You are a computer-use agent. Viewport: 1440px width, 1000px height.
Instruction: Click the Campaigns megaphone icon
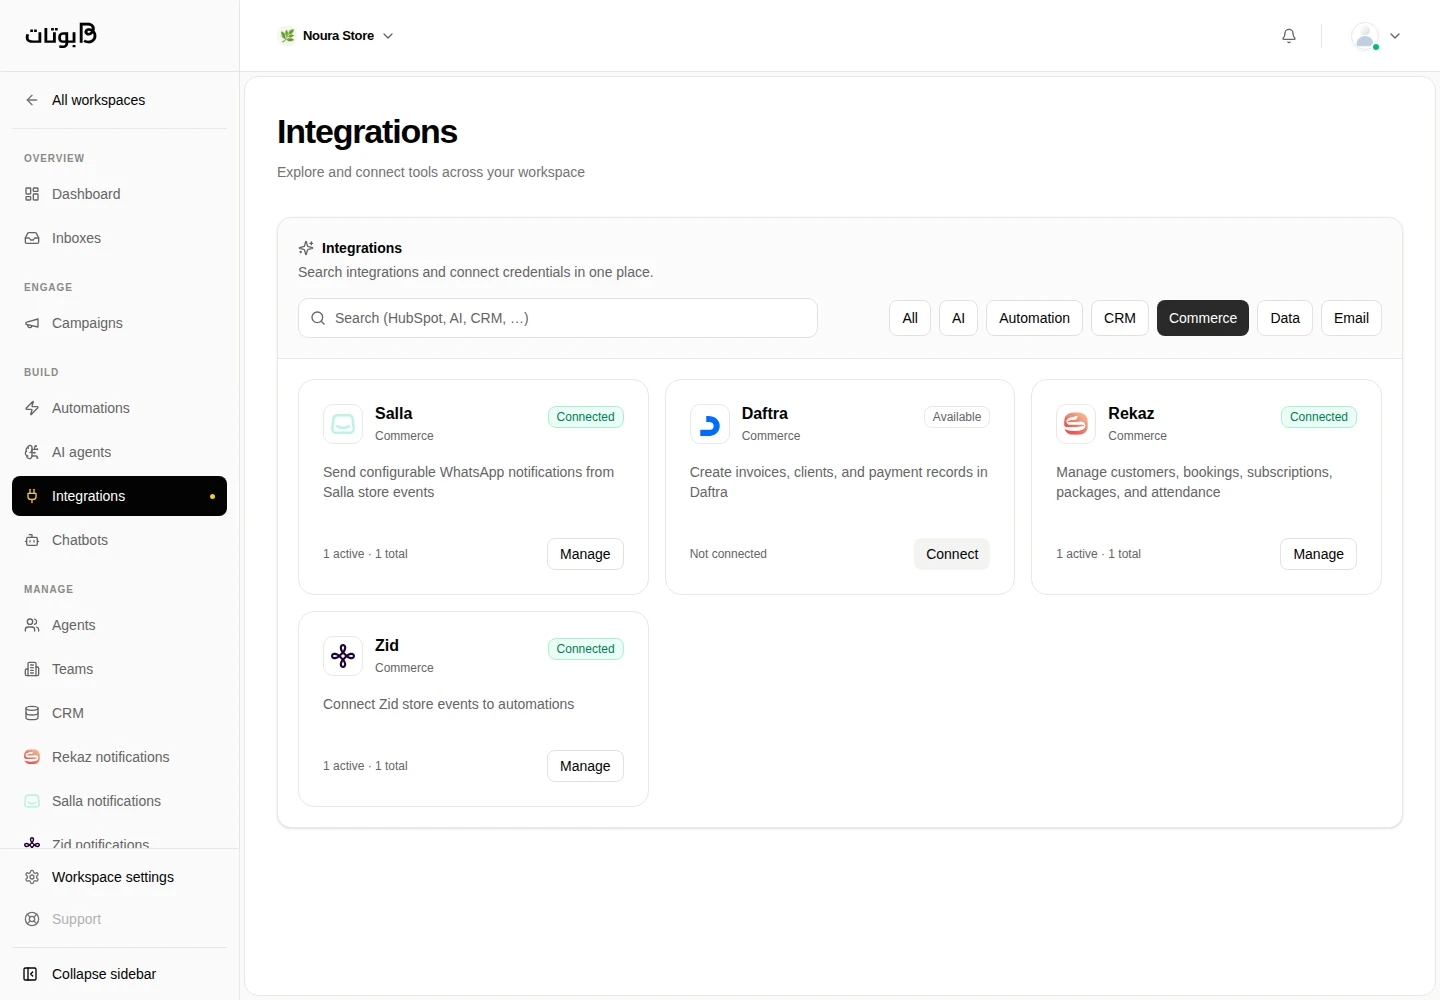(32, 323)
